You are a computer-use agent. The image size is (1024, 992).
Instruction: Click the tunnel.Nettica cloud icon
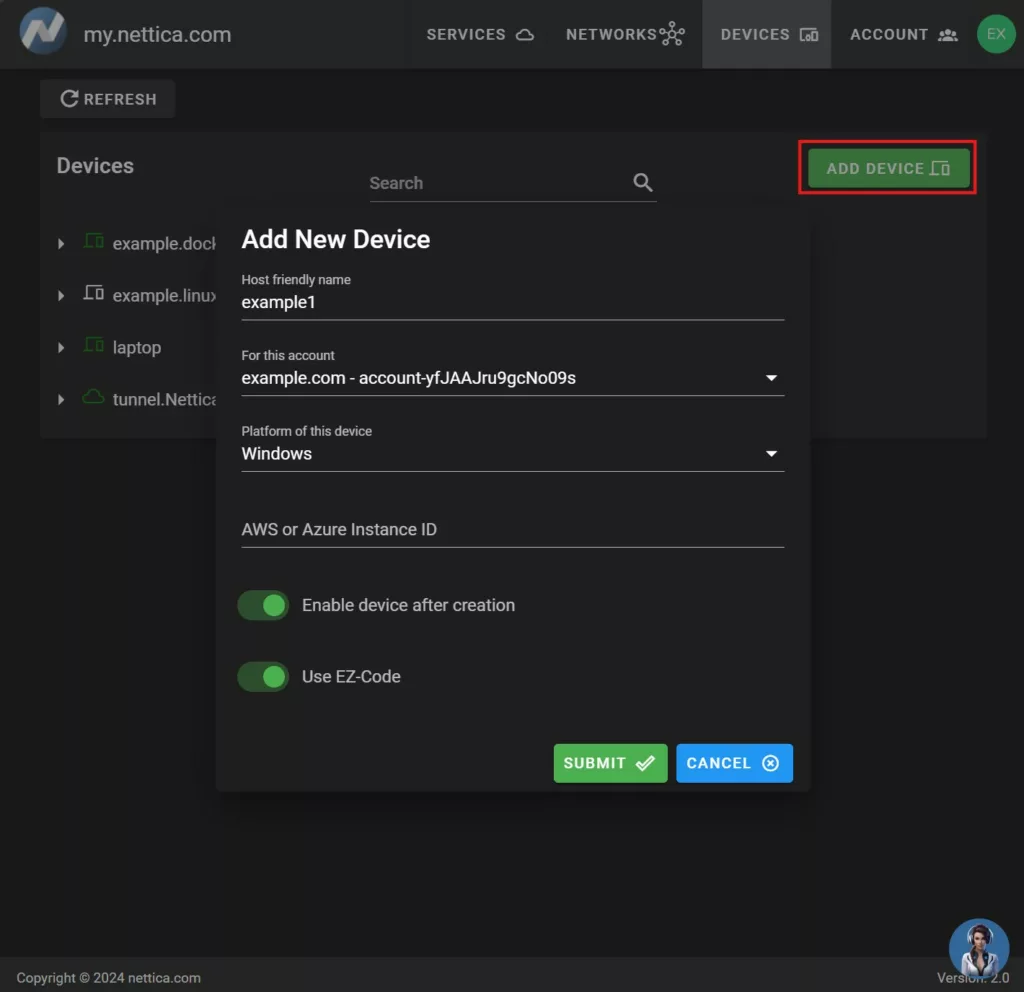point(94,398)
